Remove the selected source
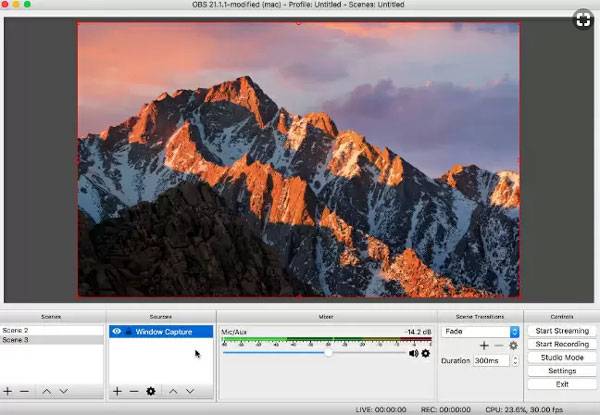Image resolution: width=600 pixels, height=415 pixels. coord(134,391)
